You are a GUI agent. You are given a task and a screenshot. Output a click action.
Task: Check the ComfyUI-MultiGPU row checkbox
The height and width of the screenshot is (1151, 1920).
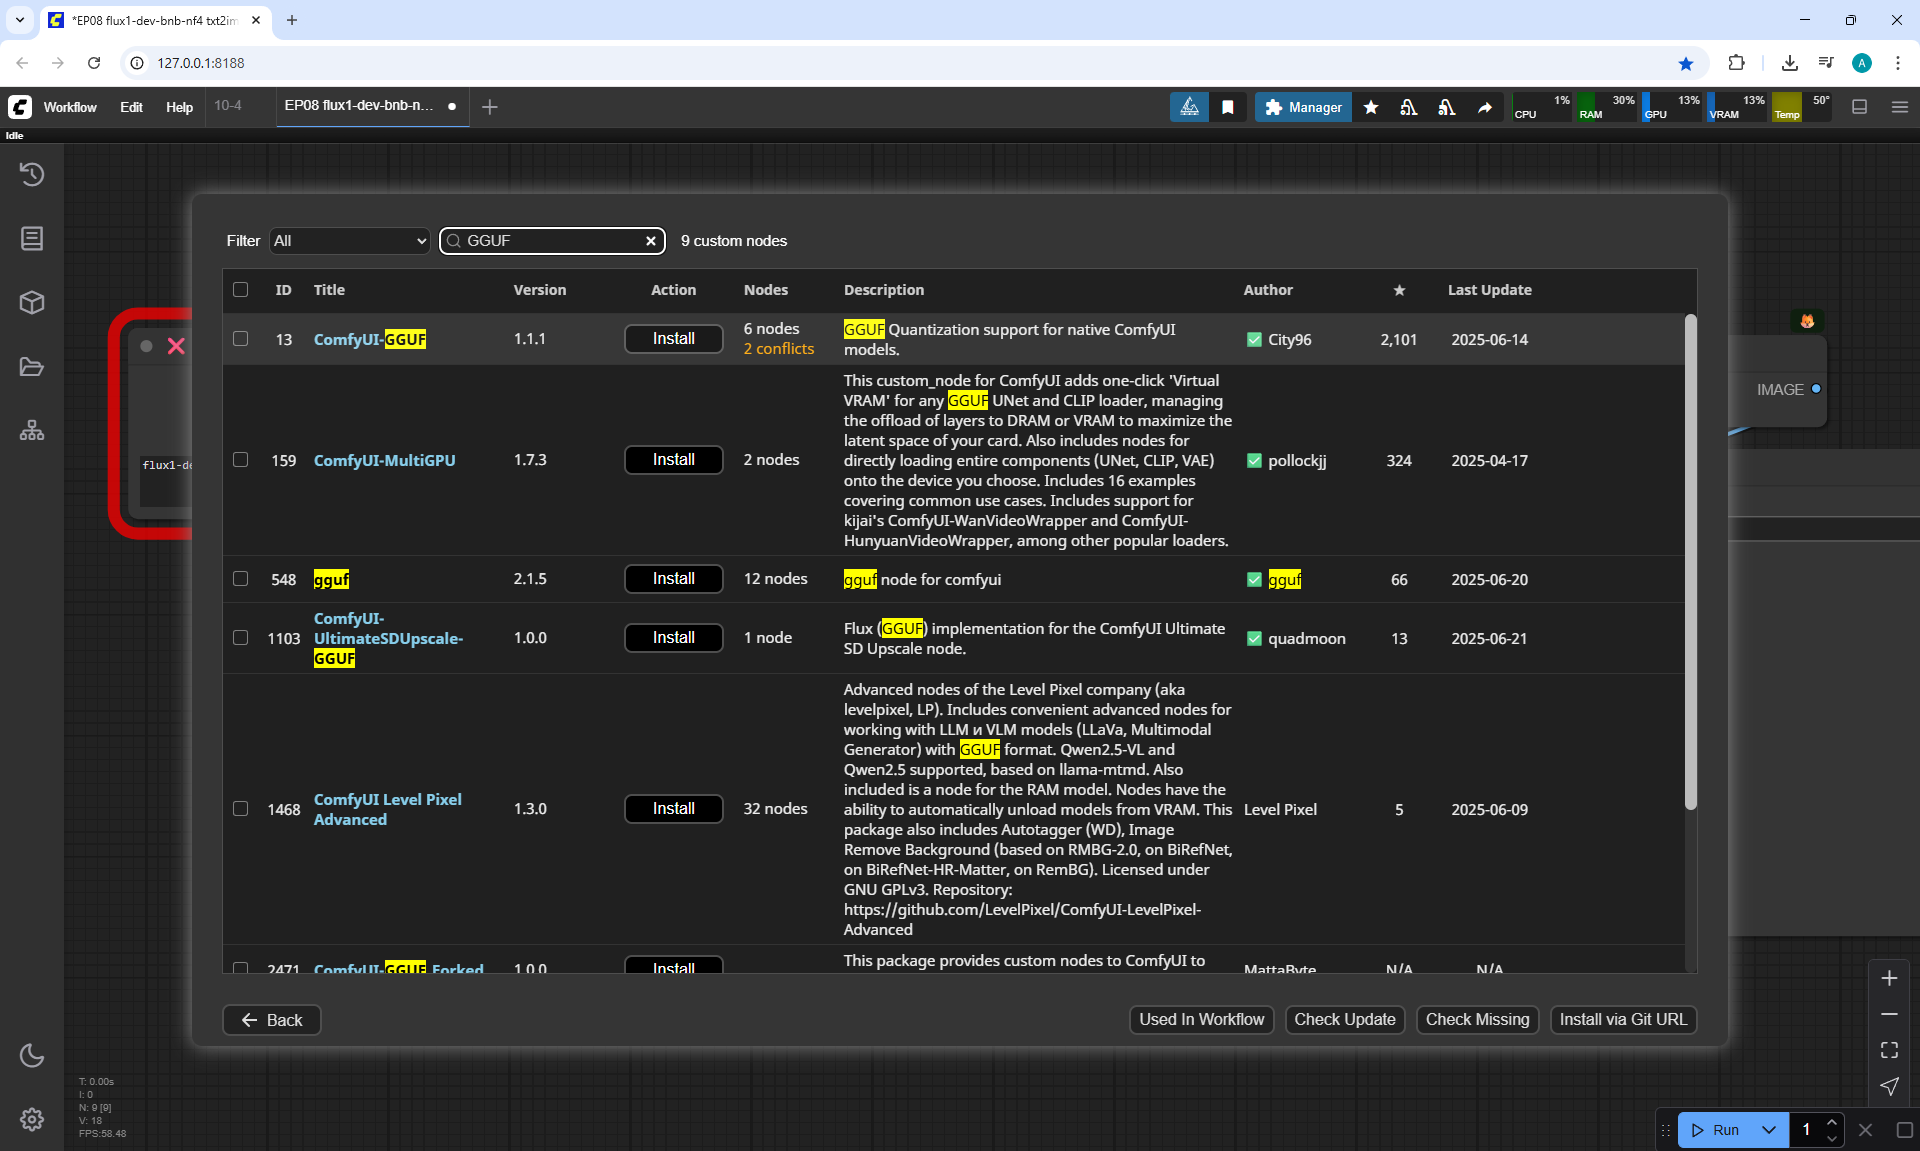(x=241, y=460)
